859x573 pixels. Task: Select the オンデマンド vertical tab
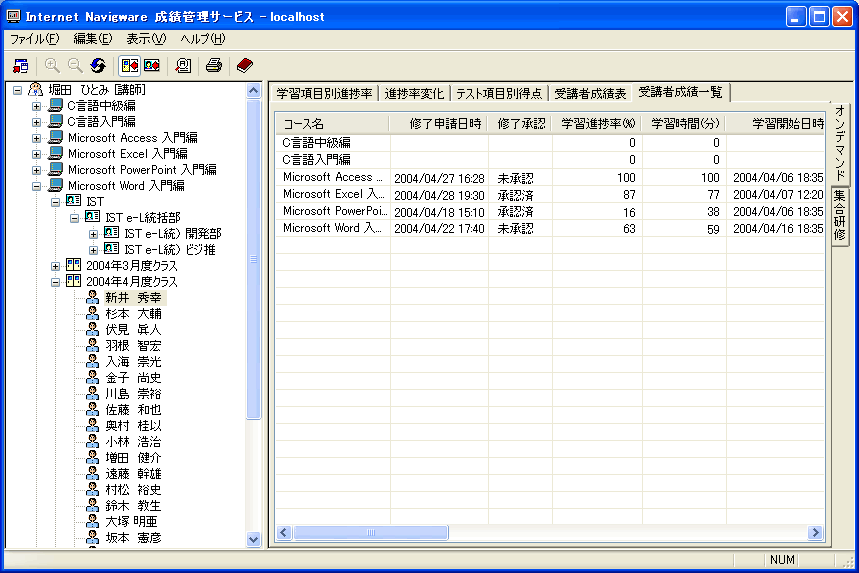pos(840,143)
